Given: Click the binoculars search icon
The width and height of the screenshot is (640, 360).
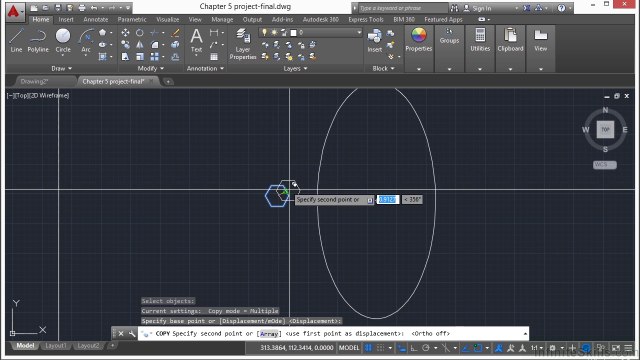Looking at the screenshot, I should point(454,8).
